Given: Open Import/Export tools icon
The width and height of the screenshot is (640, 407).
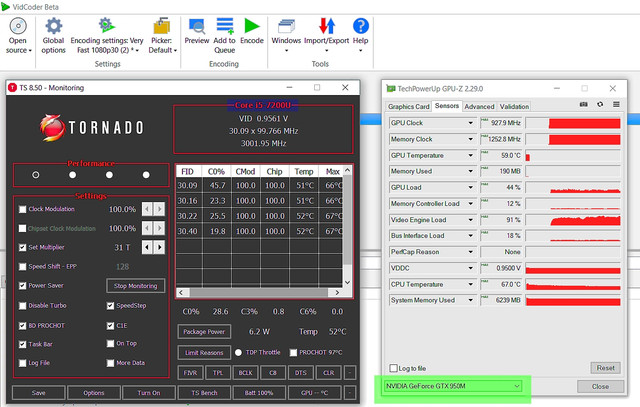Looking at the screenshot, I should pos(327,26).
